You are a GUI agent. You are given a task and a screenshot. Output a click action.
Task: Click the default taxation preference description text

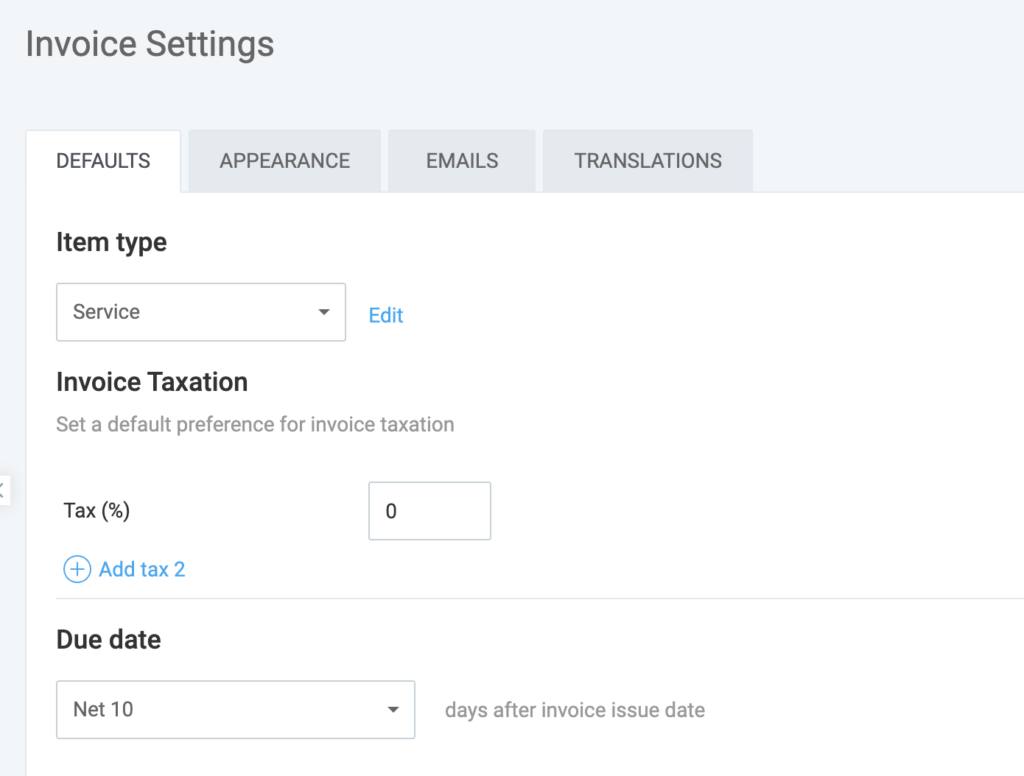[255, 425]
